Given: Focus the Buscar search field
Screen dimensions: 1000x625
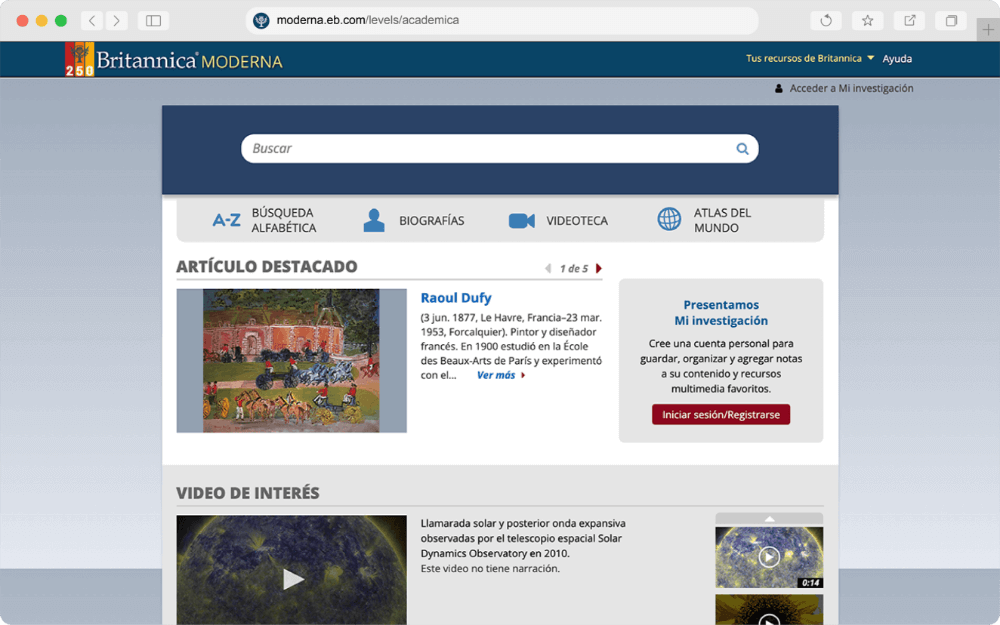Looking at the screenshot, I should coord(499,149).
